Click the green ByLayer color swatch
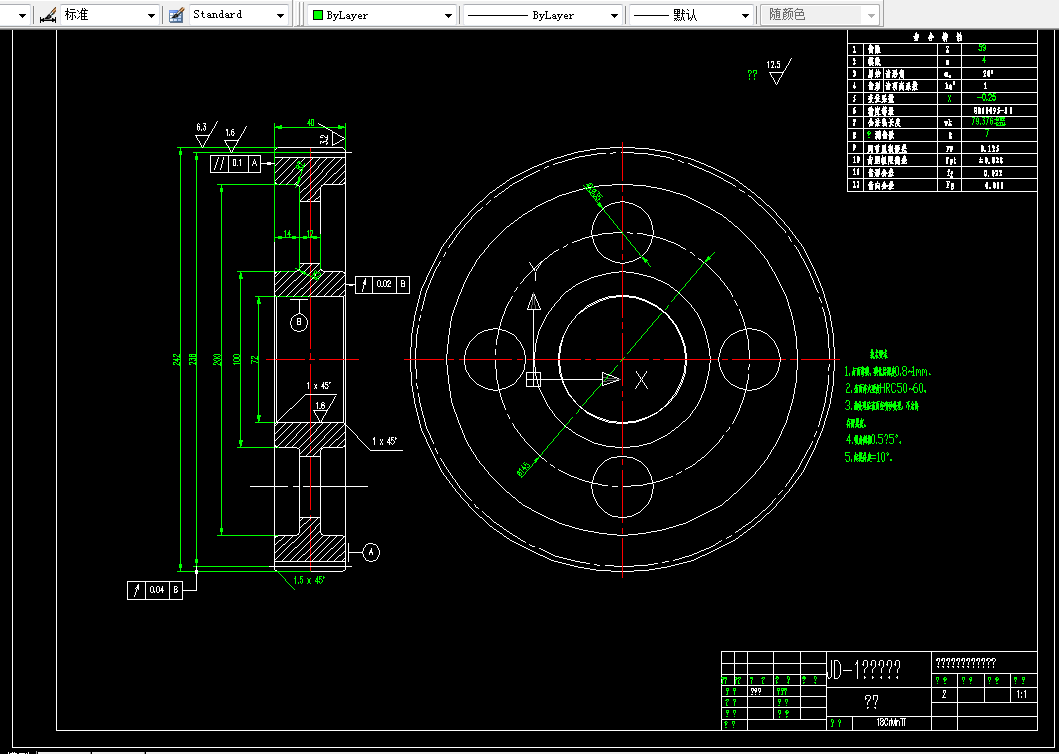This screenshot has width=1059, height=754. point(318,15)
